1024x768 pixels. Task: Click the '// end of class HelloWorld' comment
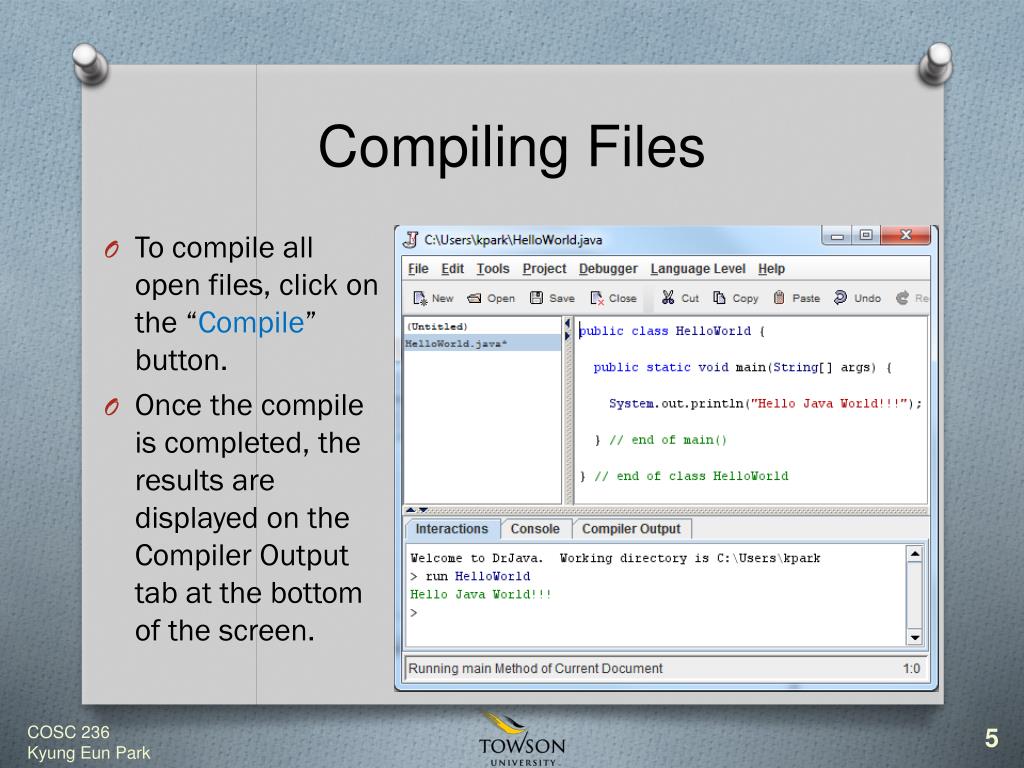click(x=691, y=476)
